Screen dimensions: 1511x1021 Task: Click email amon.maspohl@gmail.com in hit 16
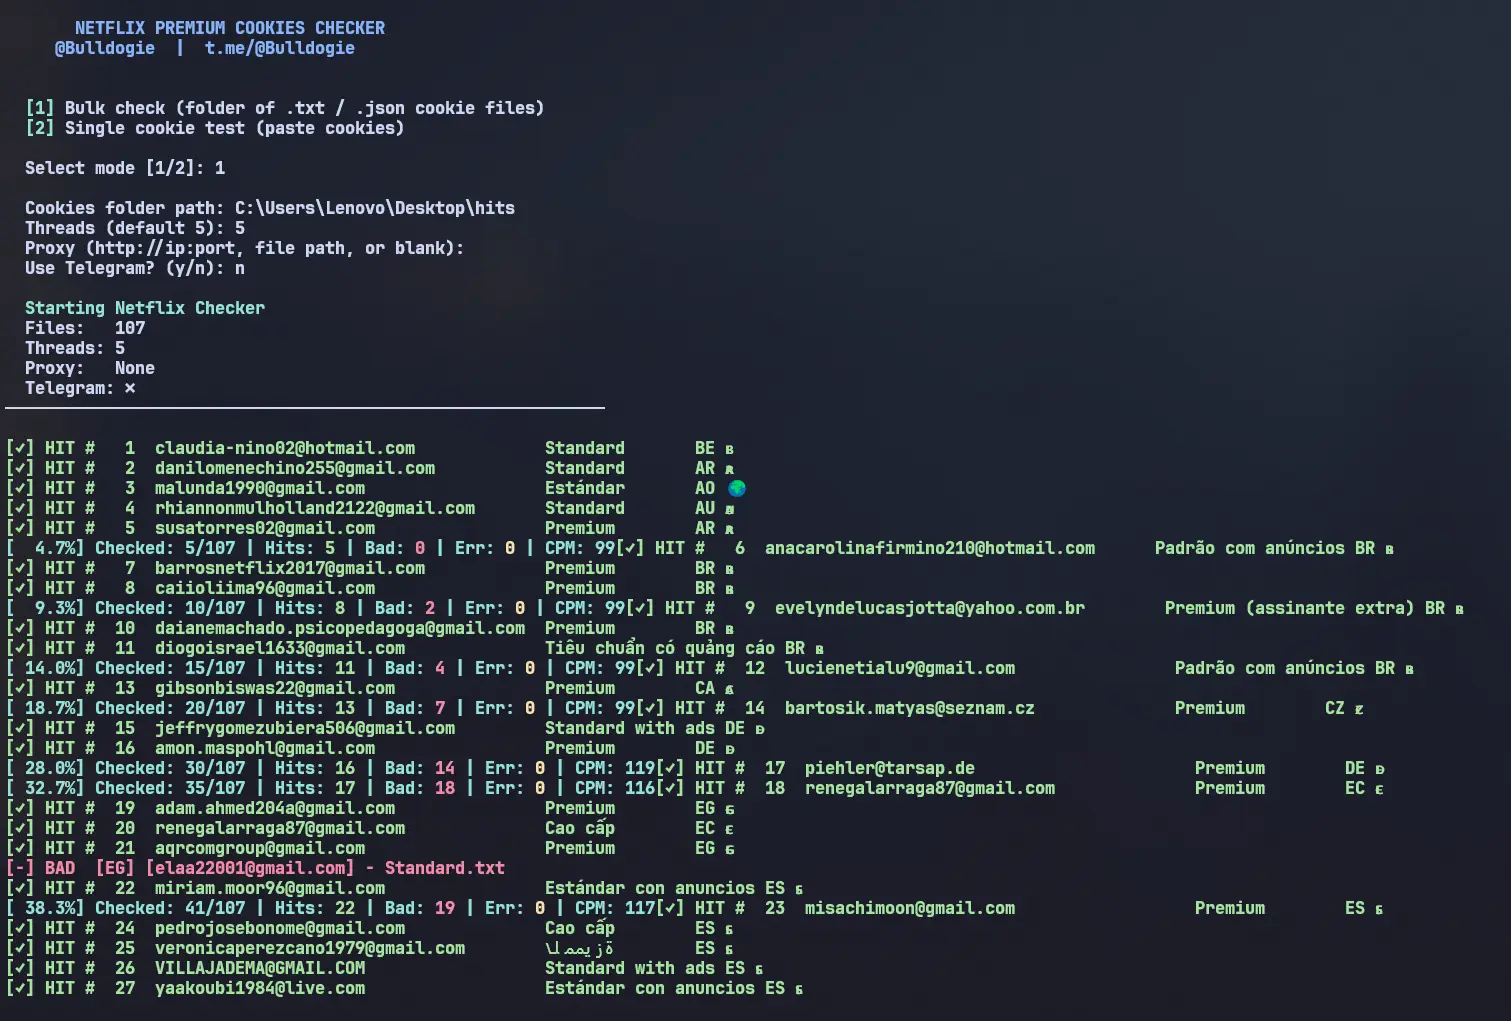pos(265,748)
